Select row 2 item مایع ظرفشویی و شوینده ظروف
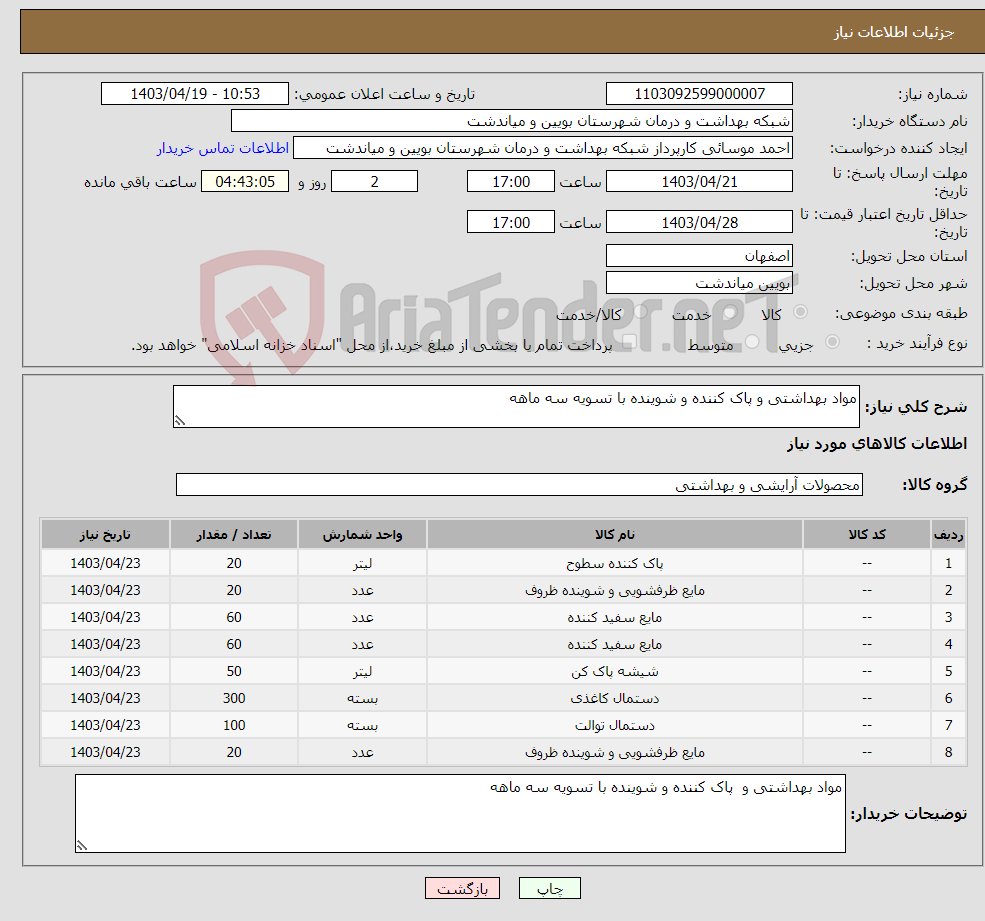This screenshot has height=921, width=985. (x=615, y=591)
